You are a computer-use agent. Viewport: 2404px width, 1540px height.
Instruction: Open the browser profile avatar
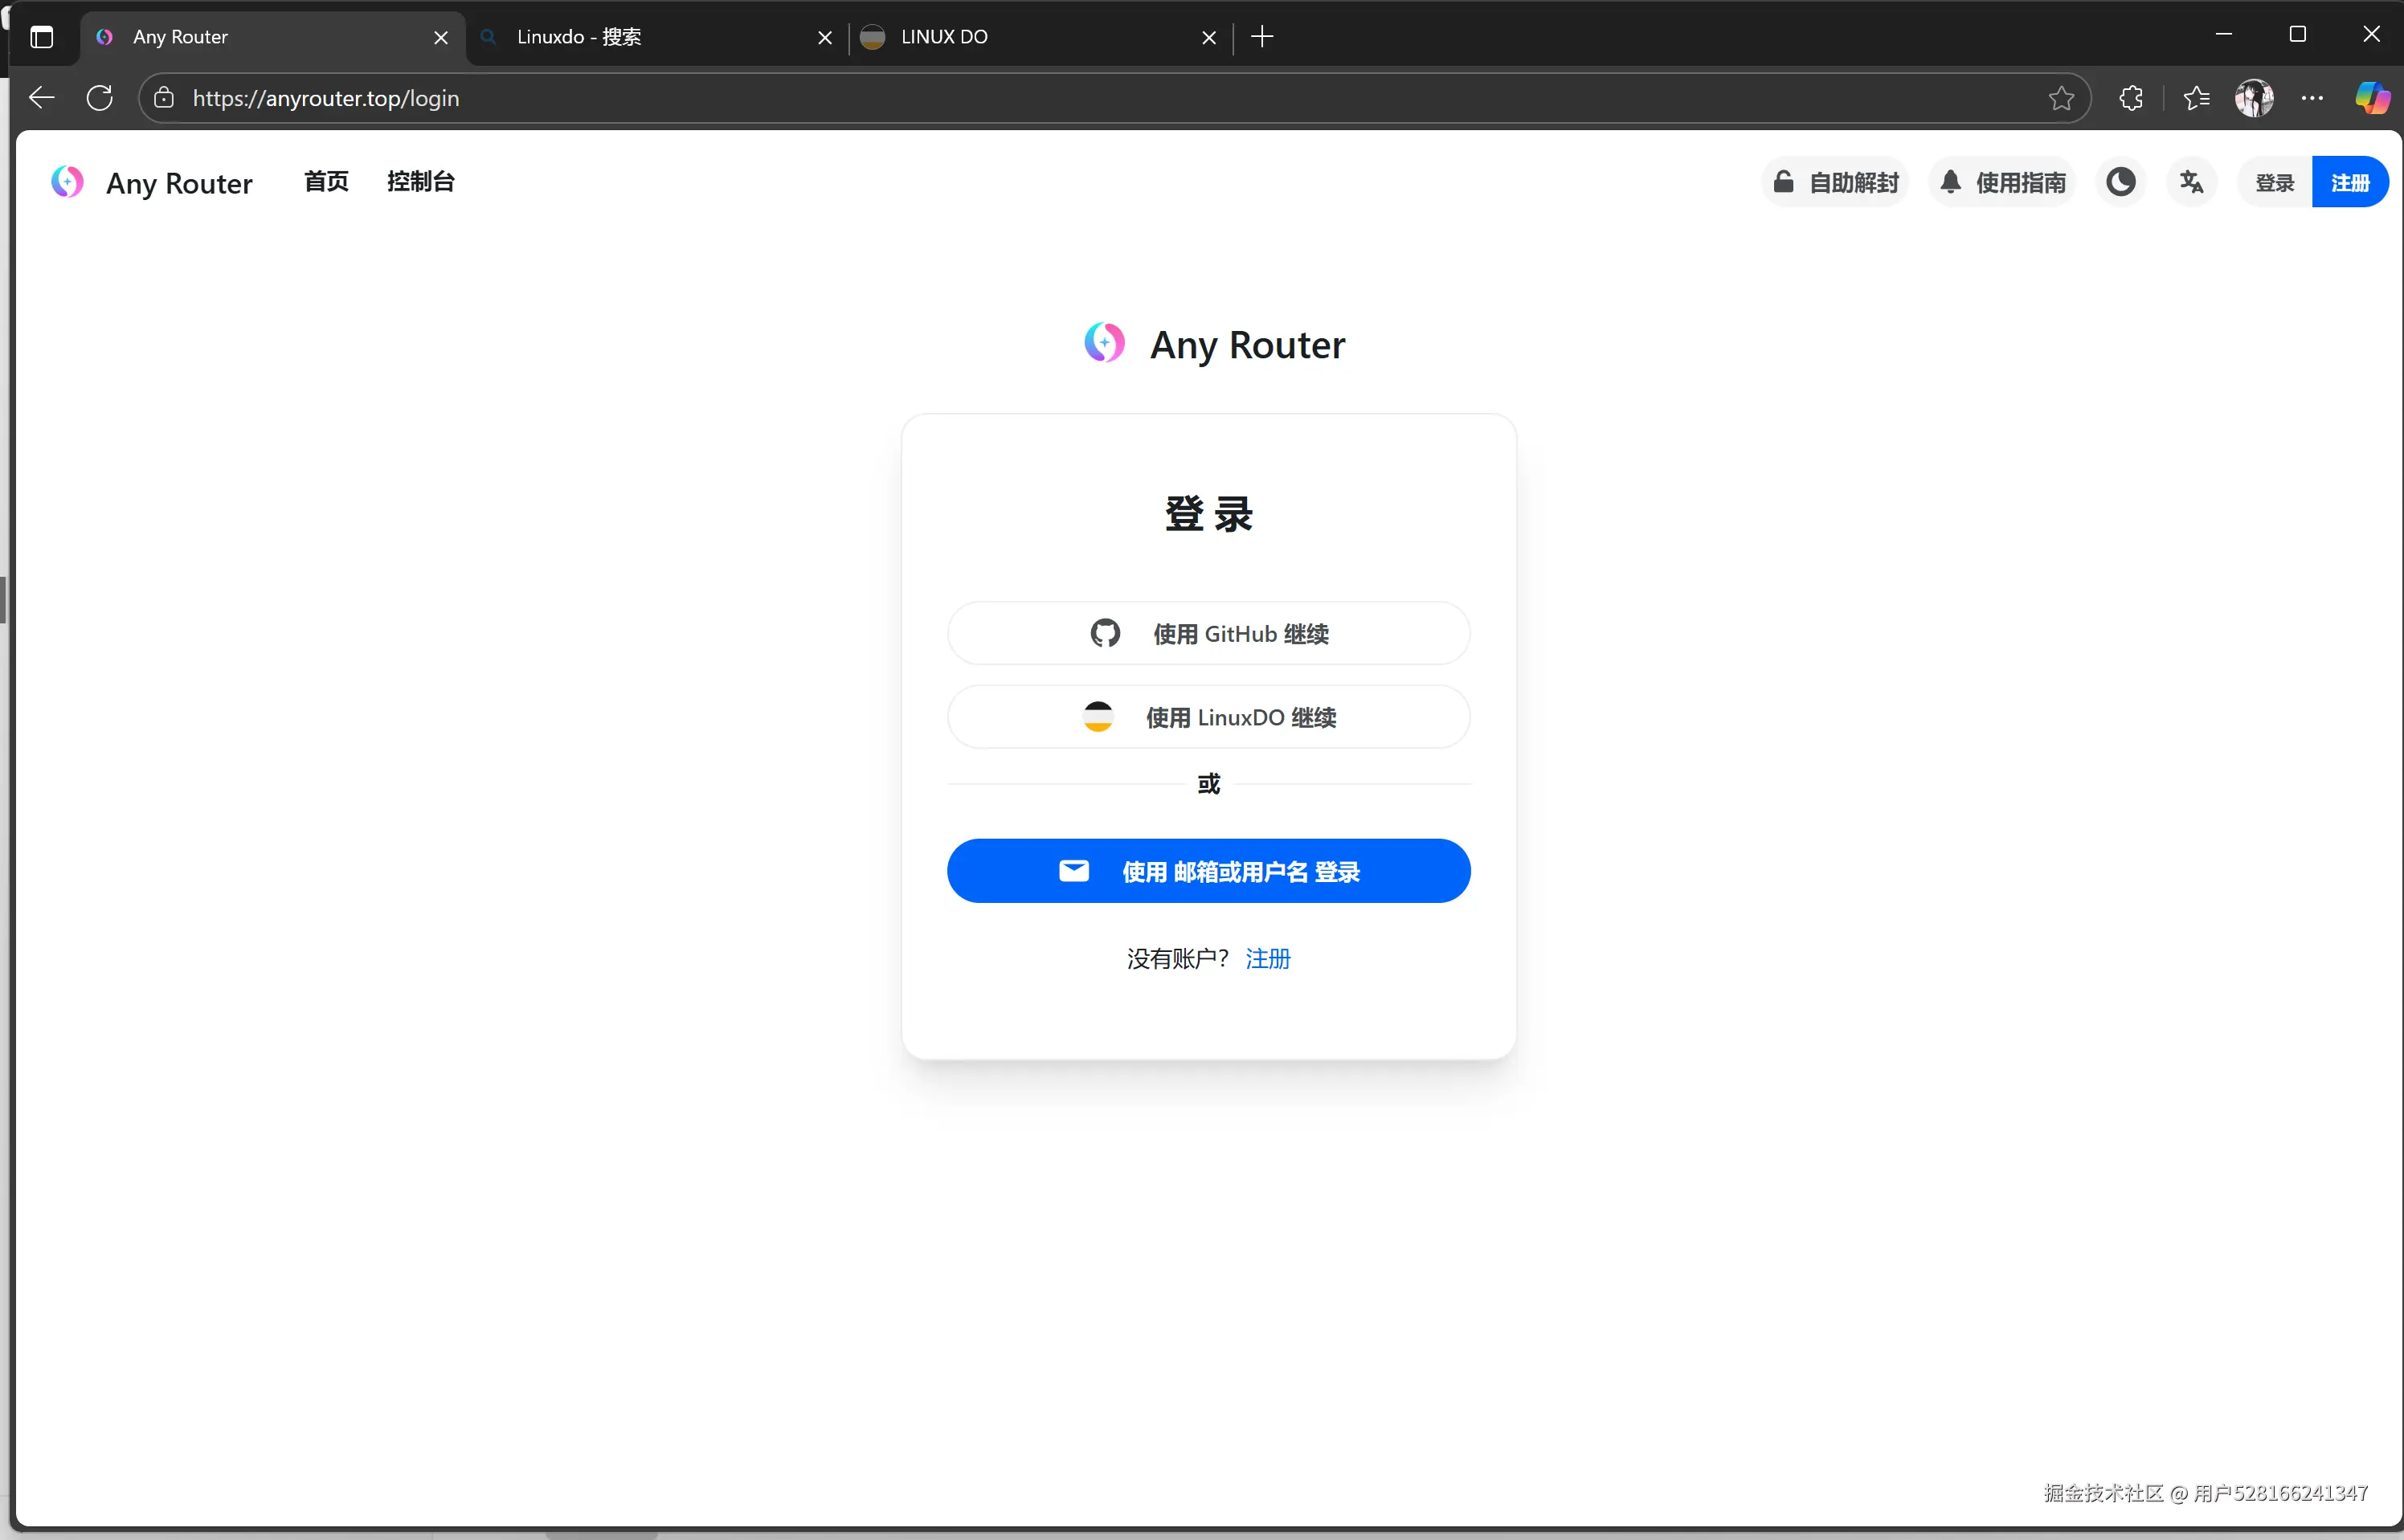pos(2255,98)
